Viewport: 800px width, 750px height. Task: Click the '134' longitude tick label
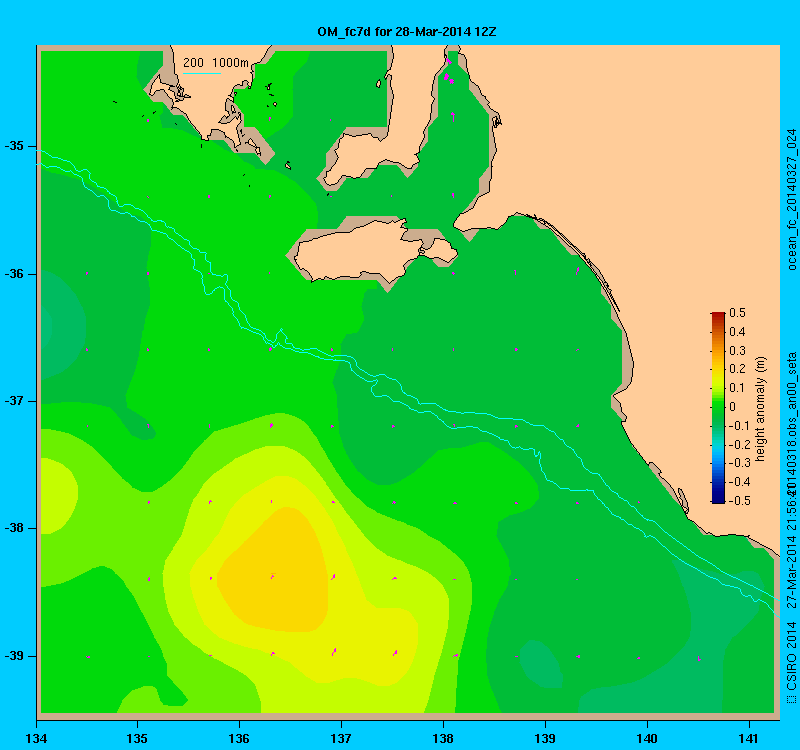(x=36, y=738)
